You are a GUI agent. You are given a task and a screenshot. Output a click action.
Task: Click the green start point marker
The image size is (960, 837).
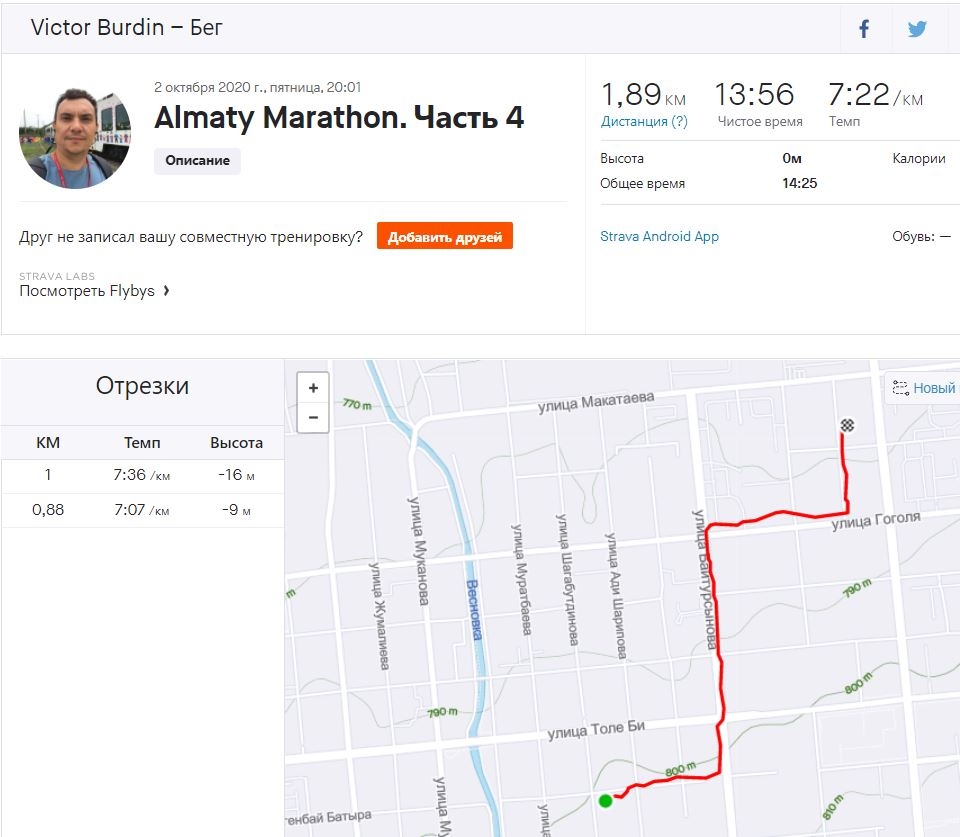(605, 800)
